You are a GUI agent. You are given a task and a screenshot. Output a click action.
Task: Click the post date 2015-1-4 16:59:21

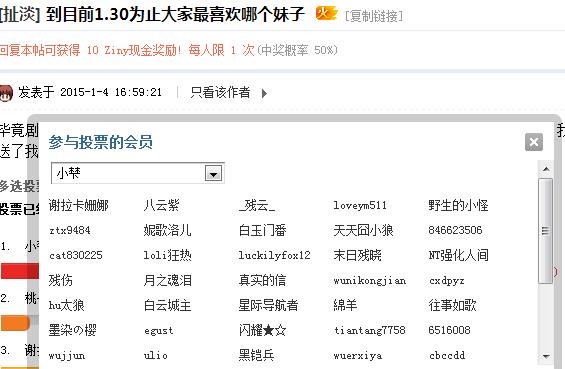(x=111, y=92)
